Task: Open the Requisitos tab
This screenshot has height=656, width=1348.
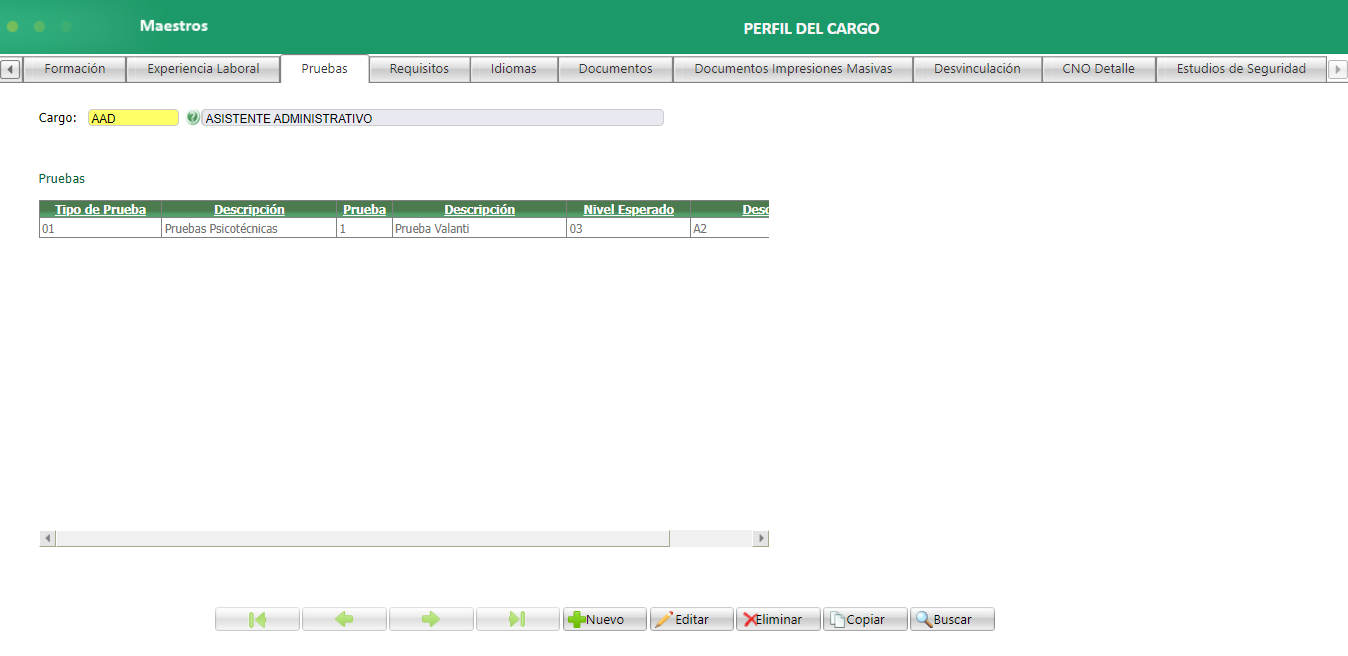Action: click(419, 69)
